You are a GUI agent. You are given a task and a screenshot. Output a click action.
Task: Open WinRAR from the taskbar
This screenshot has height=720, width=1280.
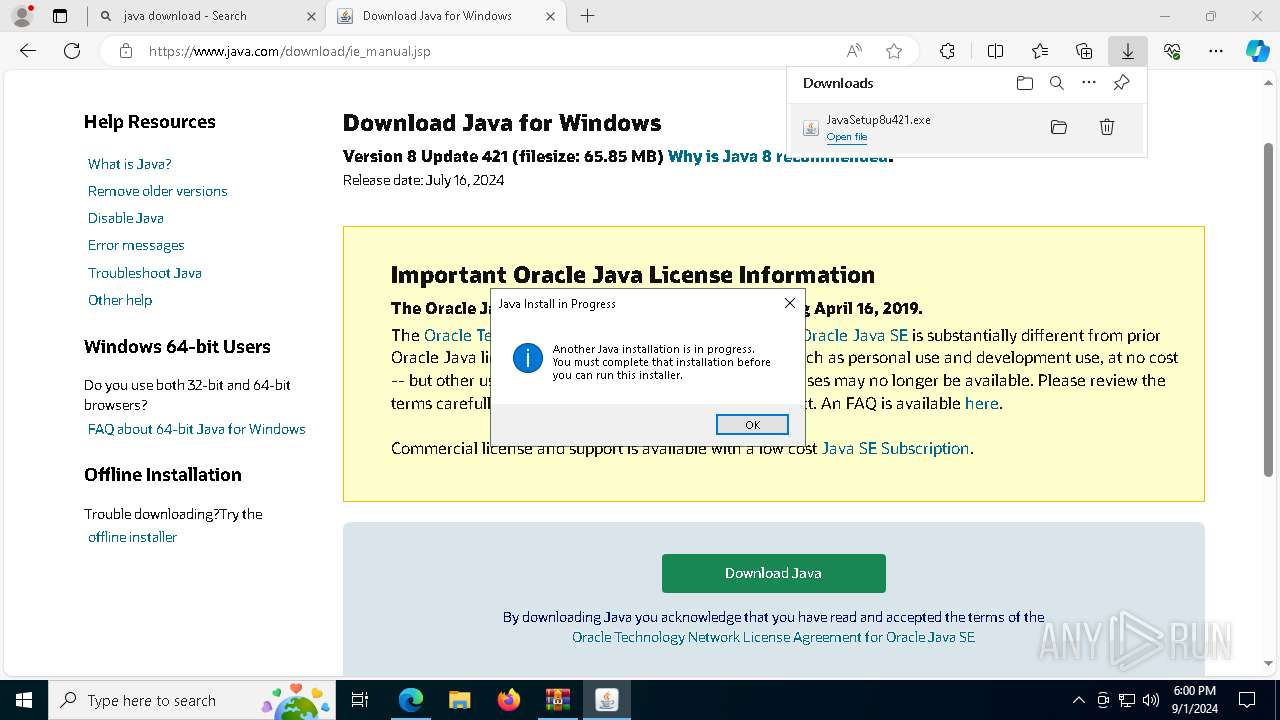pyautogui.click(x=557, y=700)
